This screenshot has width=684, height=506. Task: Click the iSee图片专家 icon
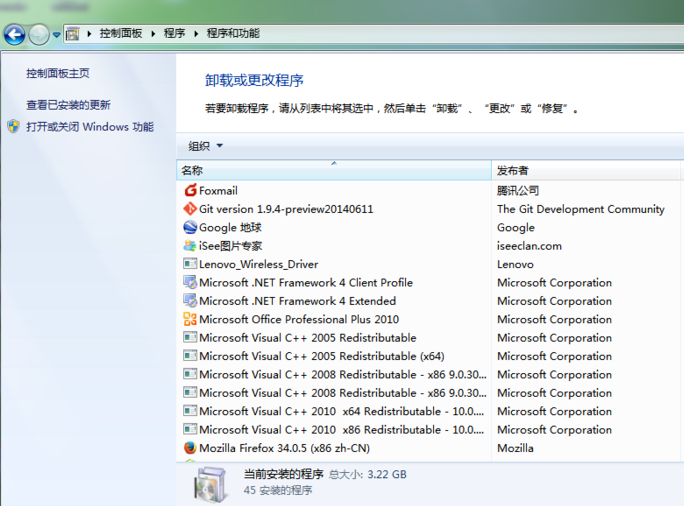[x=190, y=246]
